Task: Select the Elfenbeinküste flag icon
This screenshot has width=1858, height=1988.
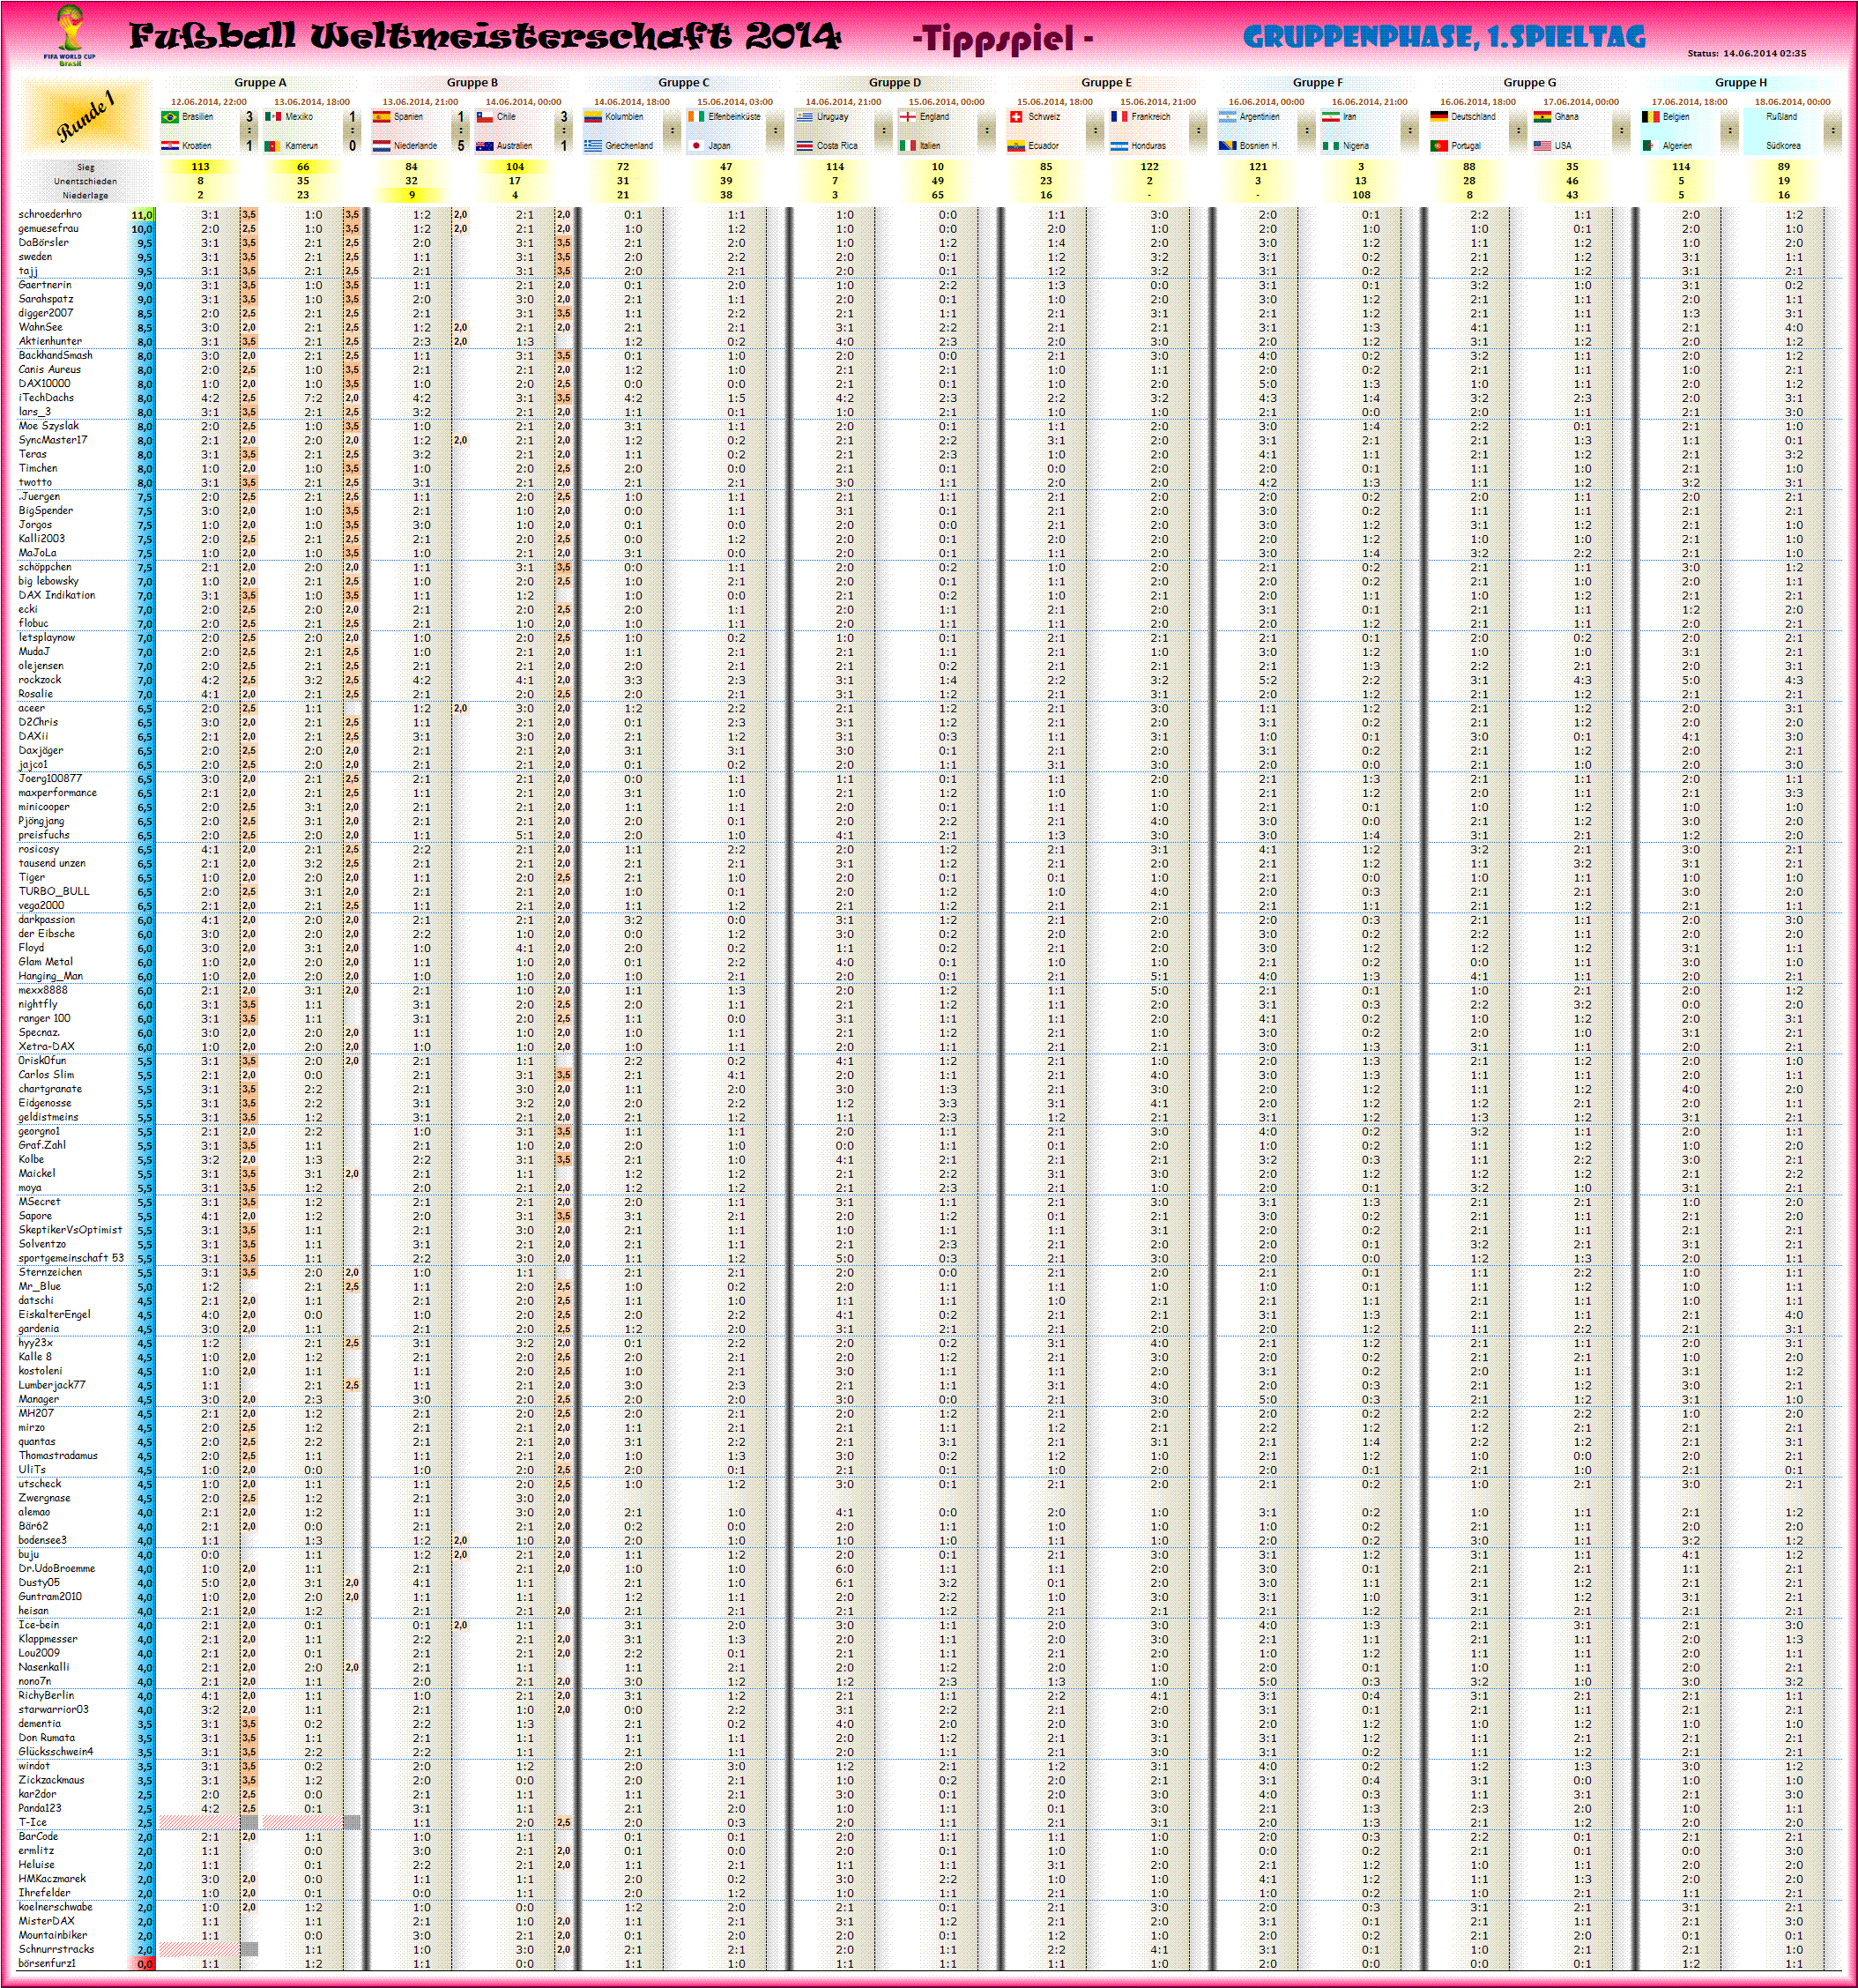Action: tap(696, 117)
